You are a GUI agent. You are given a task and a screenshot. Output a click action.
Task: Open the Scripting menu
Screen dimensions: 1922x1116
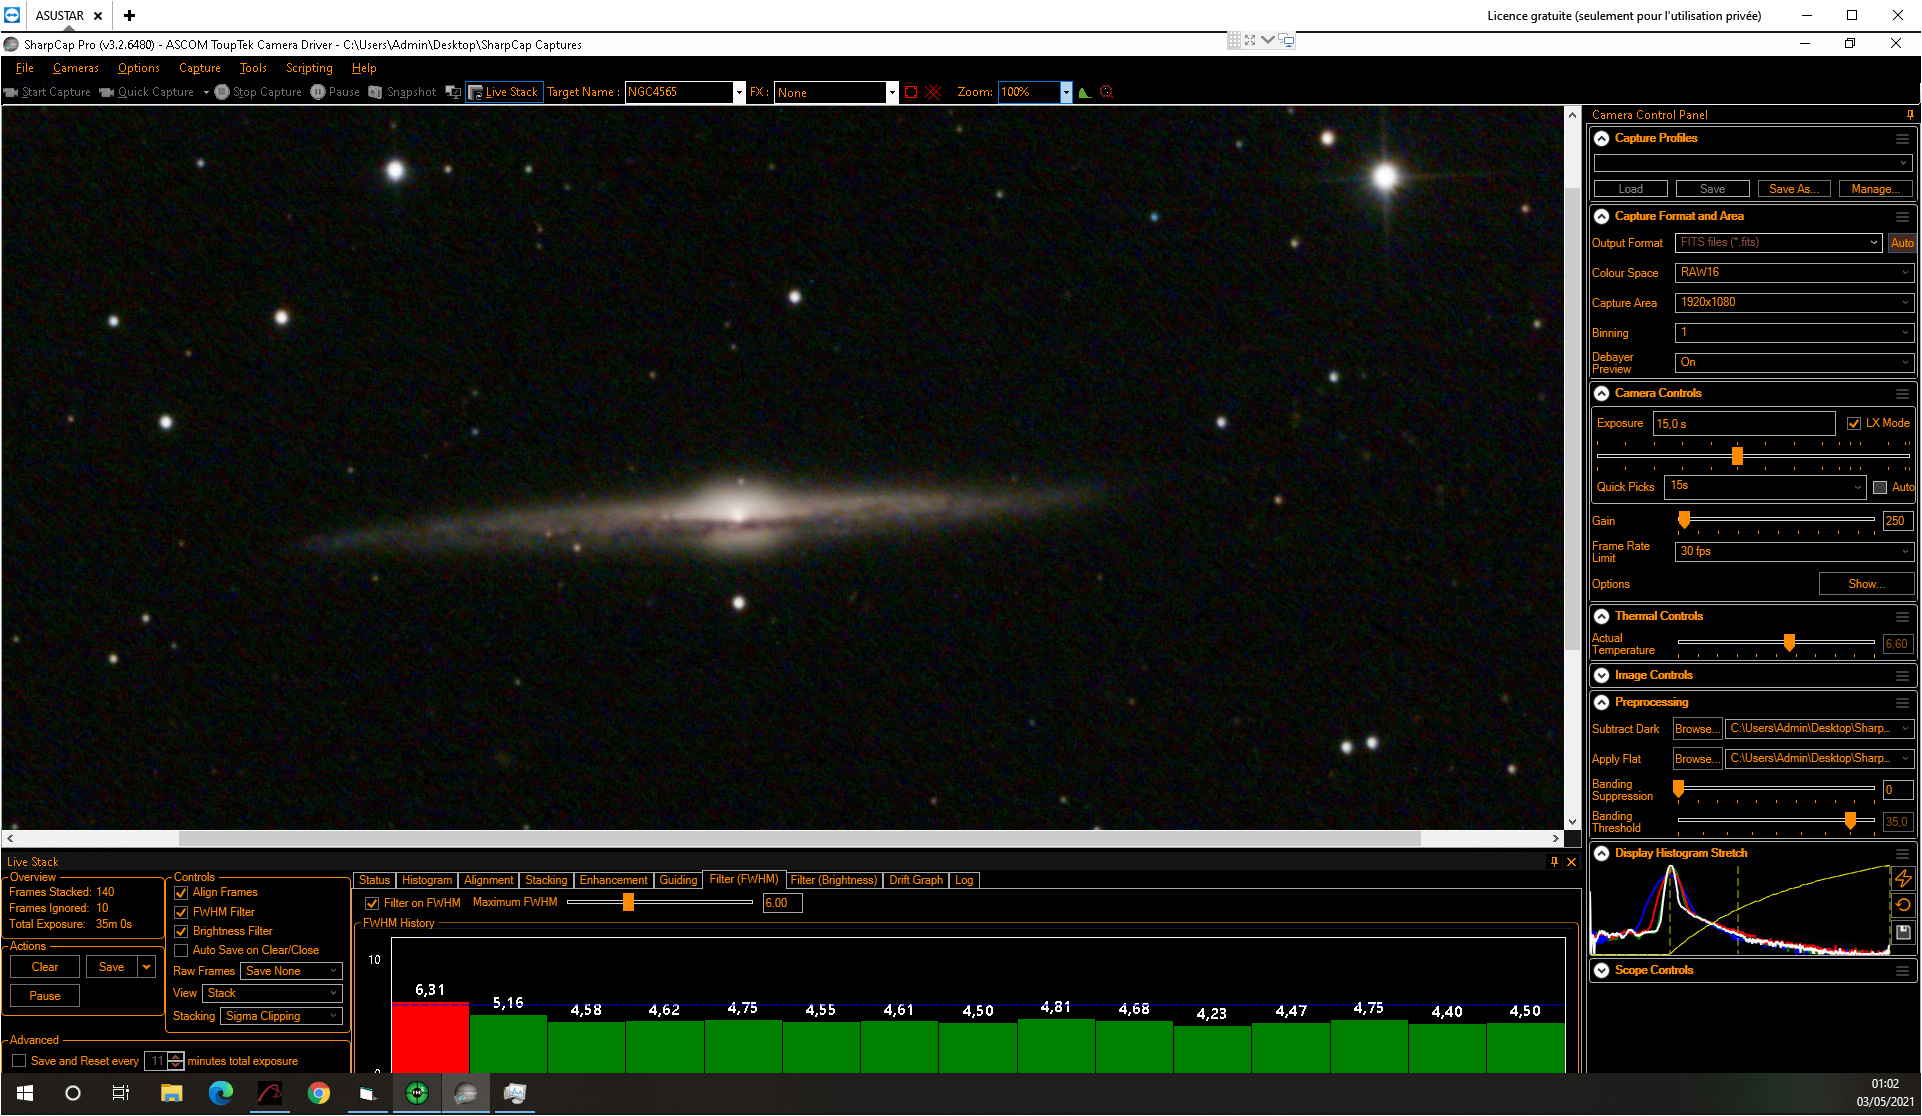point(309,68)
